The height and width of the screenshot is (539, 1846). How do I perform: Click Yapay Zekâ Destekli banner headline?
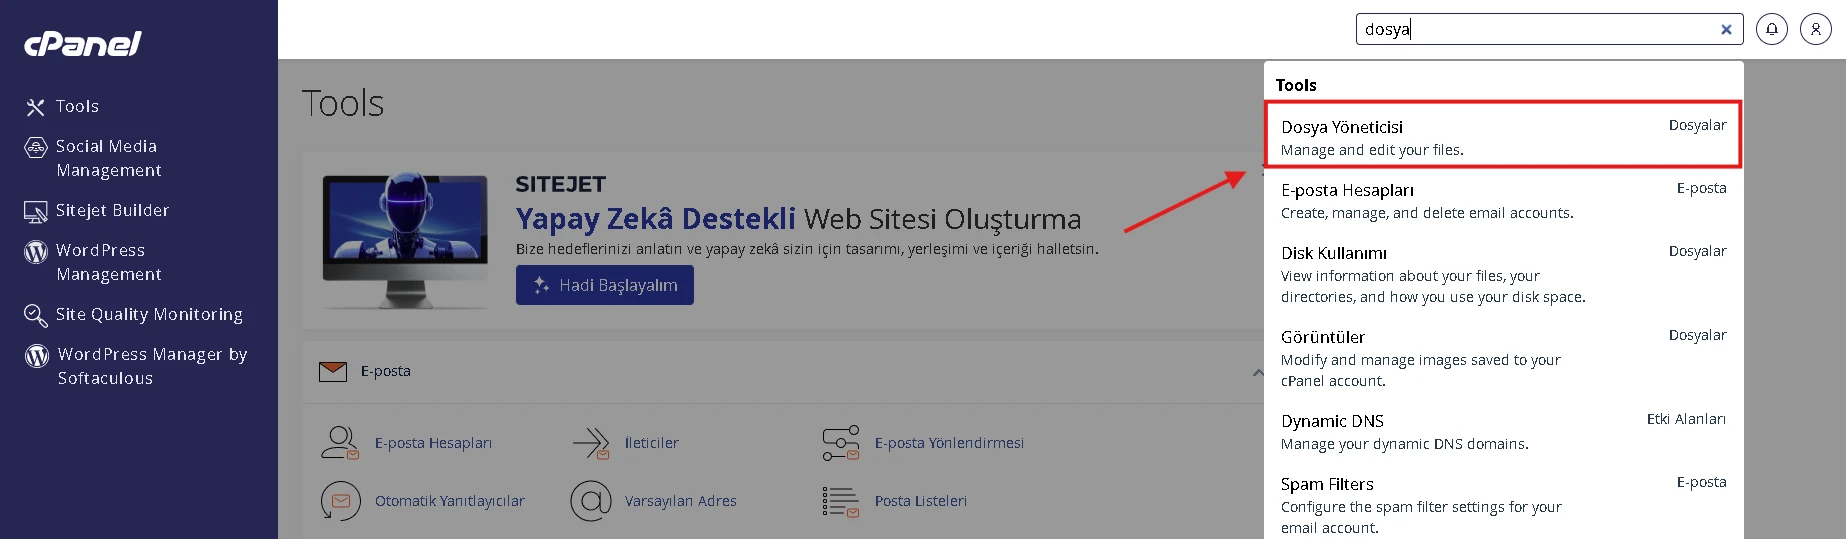pos(655,218)
